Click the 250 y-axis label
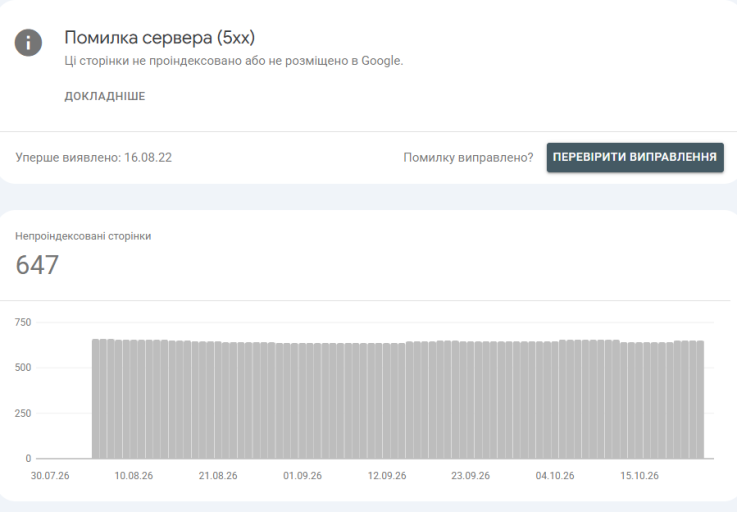 pos(23,413)
